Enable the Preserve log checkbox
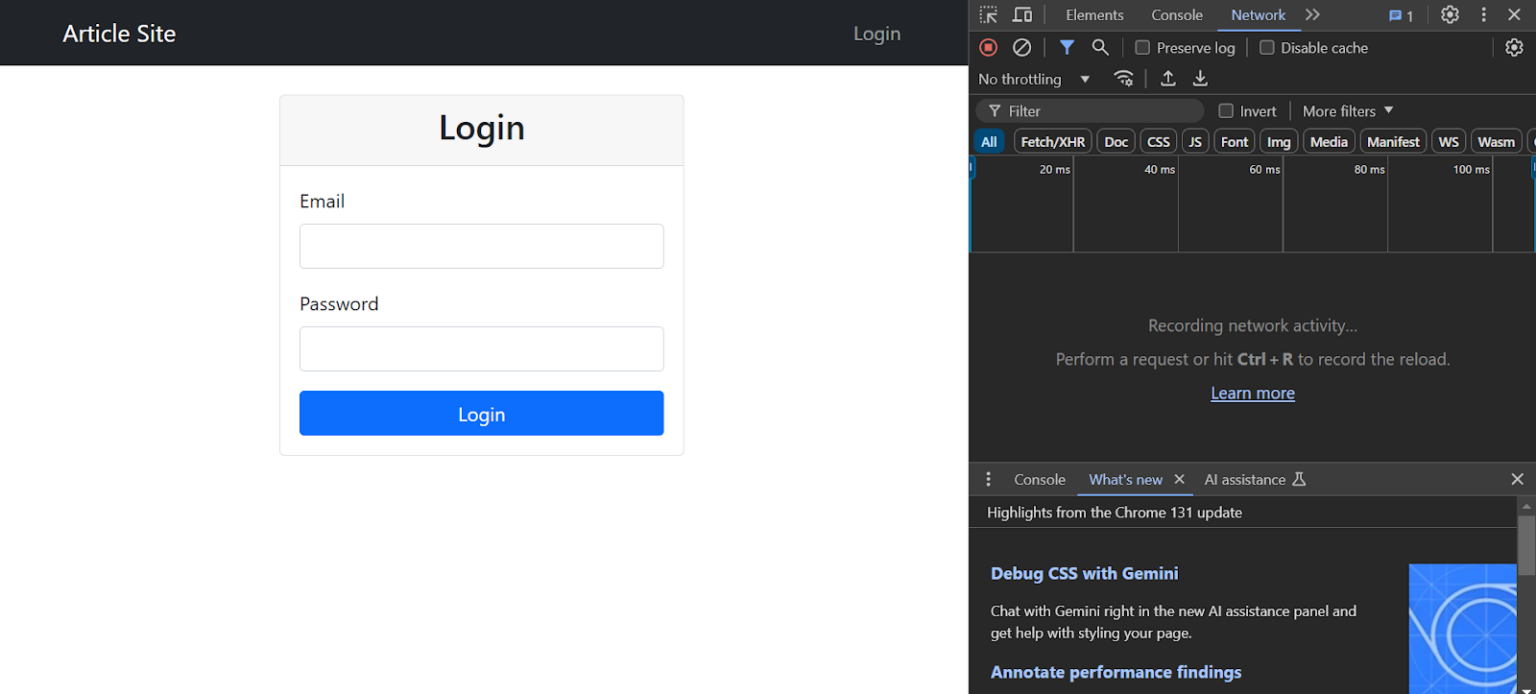 click(1142, 47)
